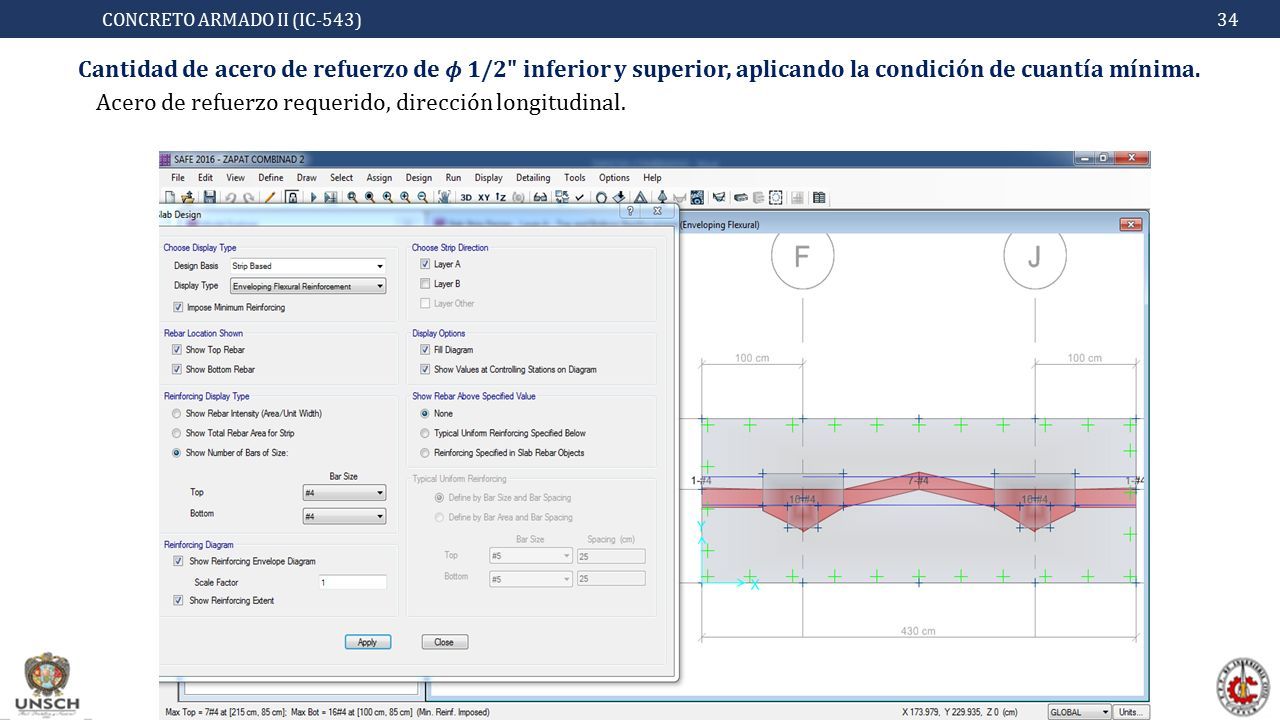This screenshot has height=720, width=1280.
Task: Select Show Rebar Intensity radio option
Action: point(177,413)
